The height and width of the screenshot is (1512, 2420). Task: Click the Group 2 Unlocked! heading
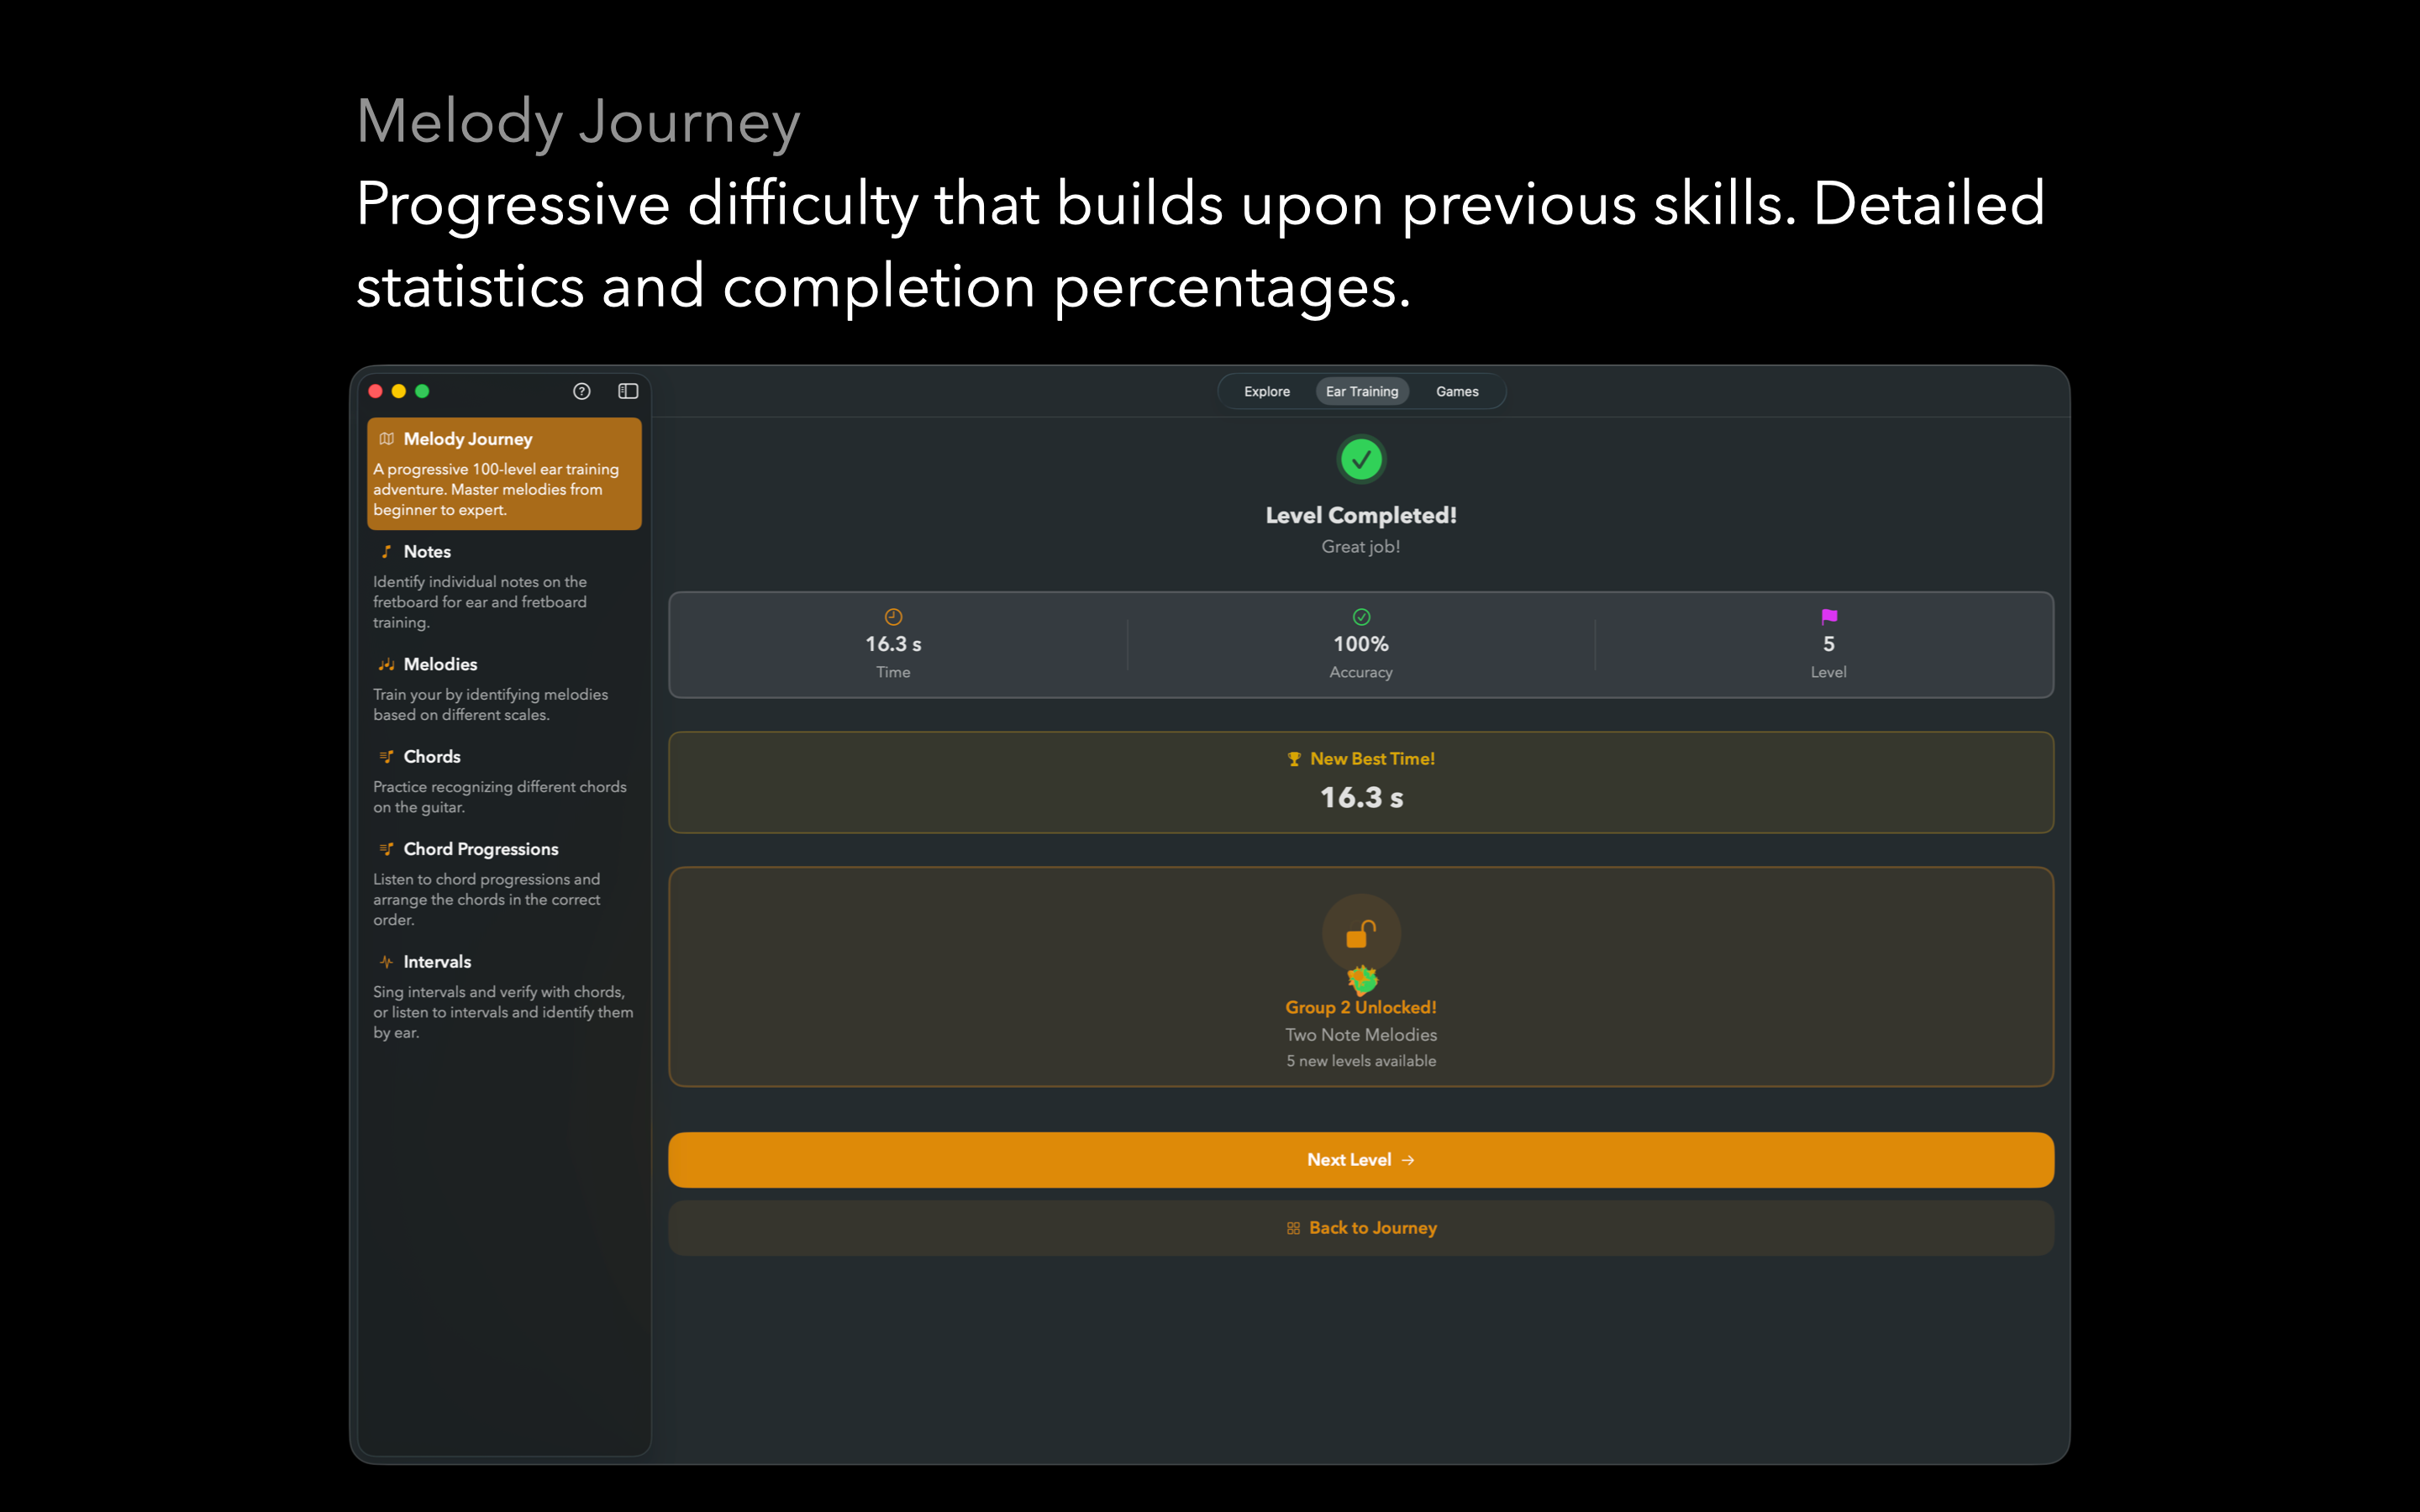(1361, 1007)
